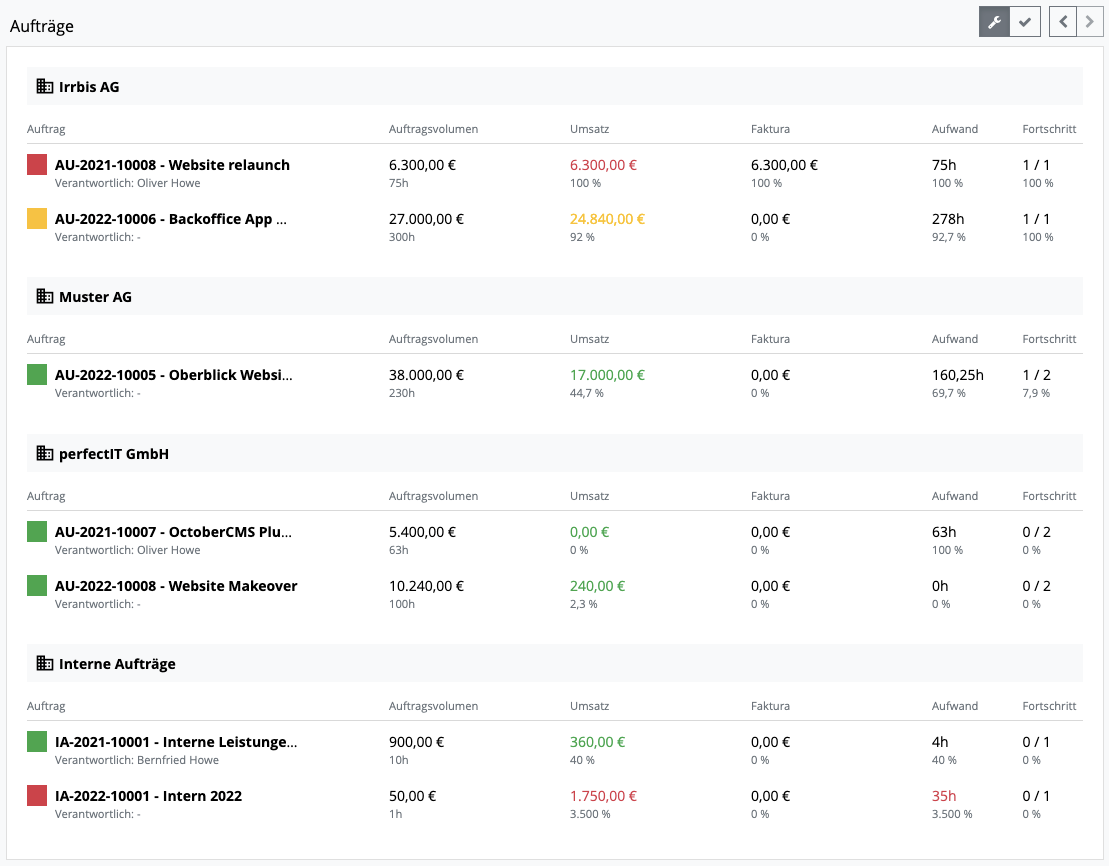The image size is (1109, 866).
Task: Open order IA-2021-10001 - Interne Leistungen
Action: pyautogui.click(x=176, y=742)
